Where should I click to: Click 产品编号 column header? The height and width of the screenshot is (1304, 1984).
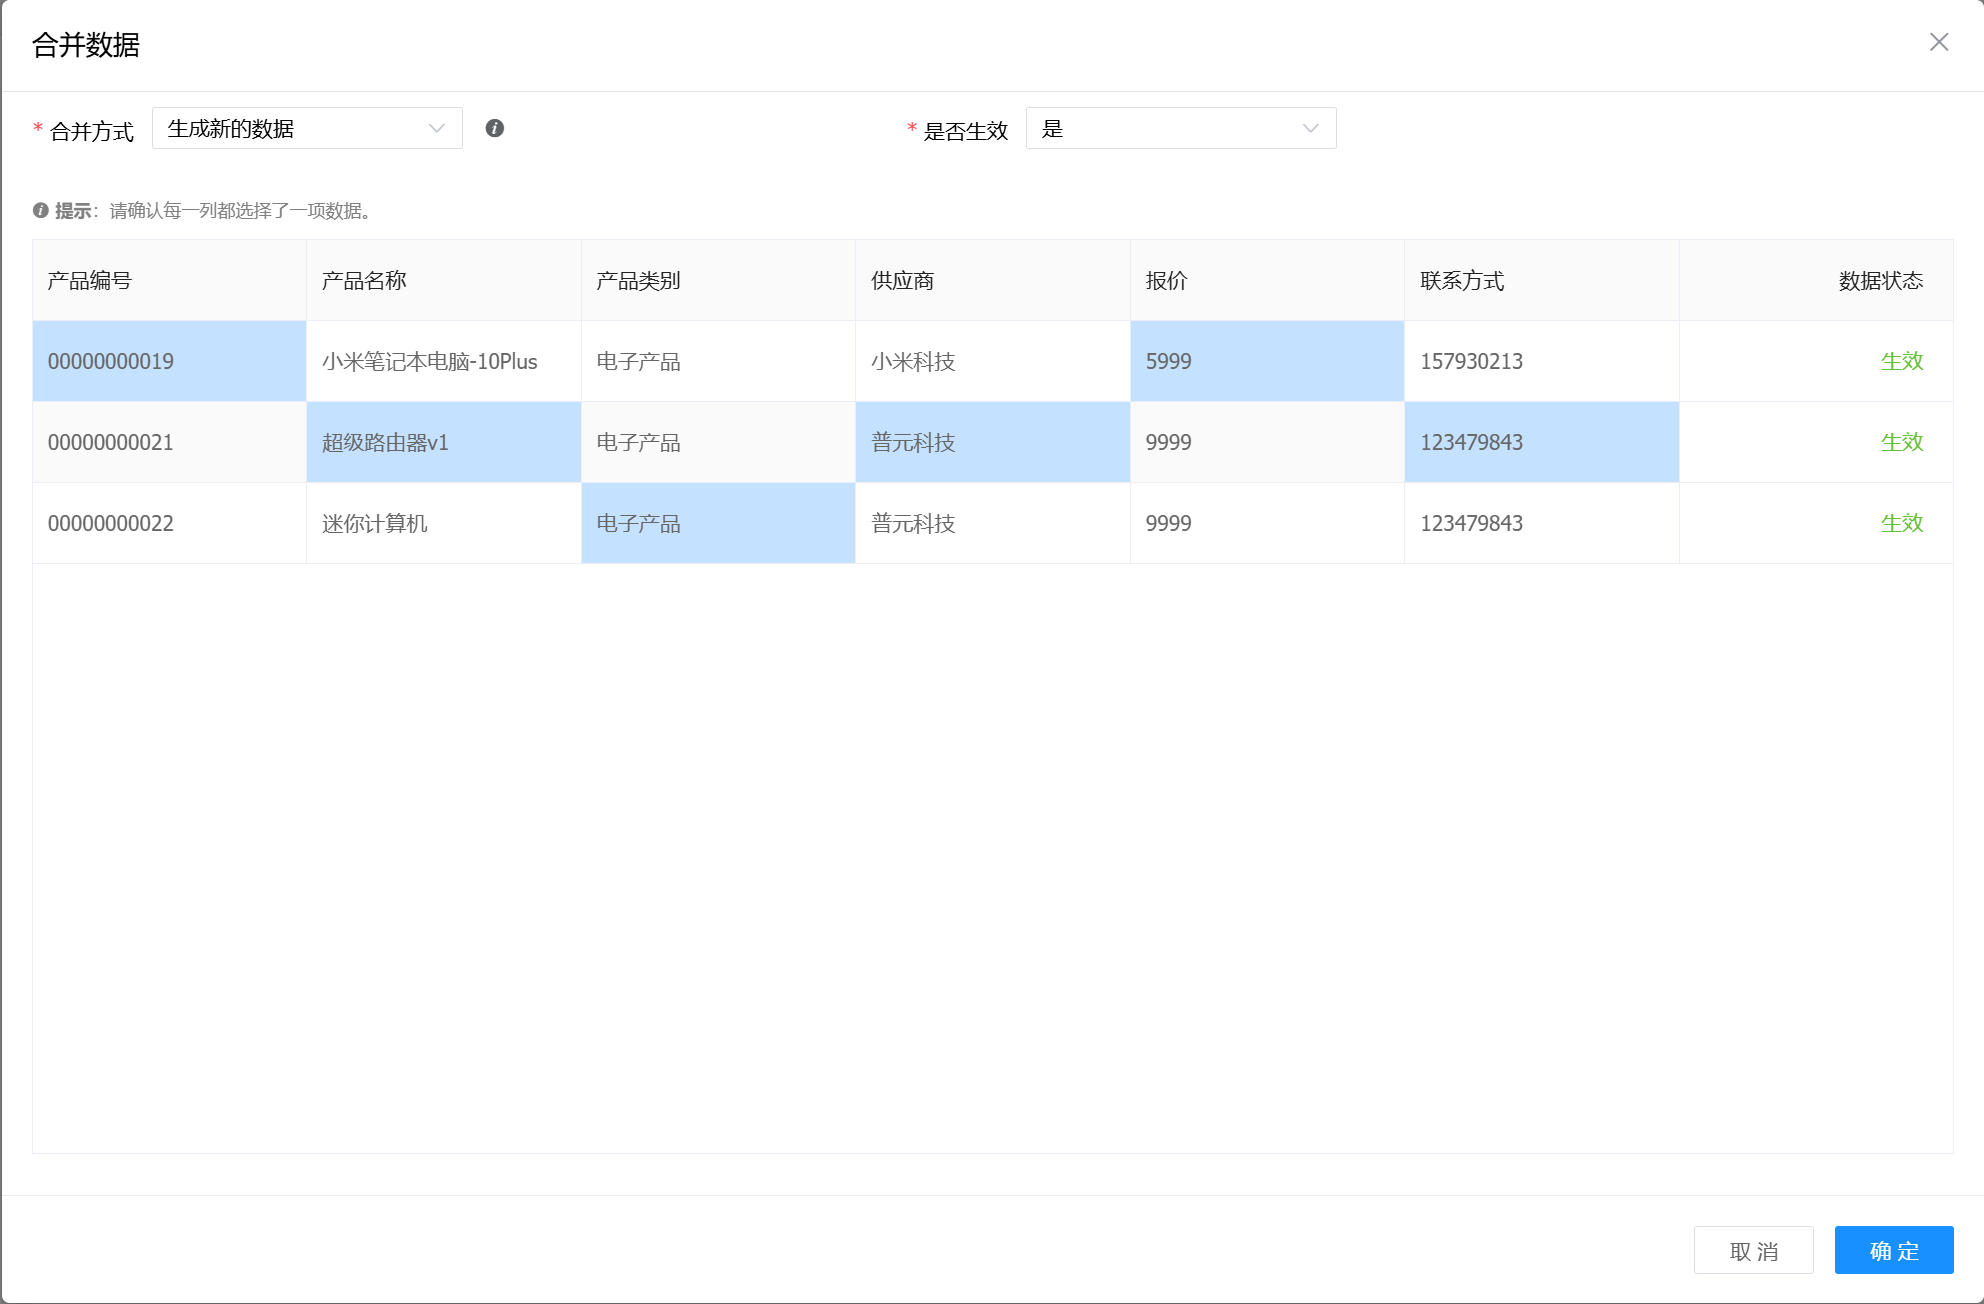tap(90, 281)
